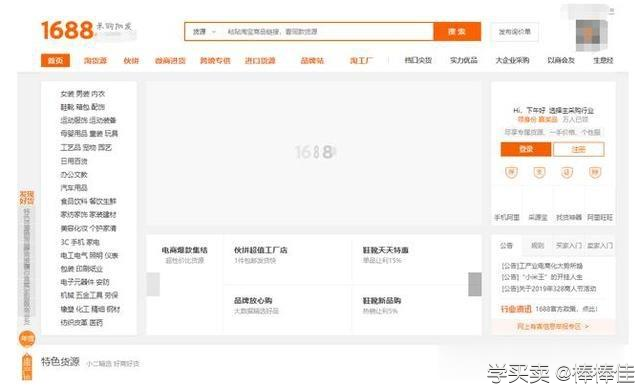Open the 电工电气 照明 仪表 category
The image size is (640, 389).
[89, 256]
